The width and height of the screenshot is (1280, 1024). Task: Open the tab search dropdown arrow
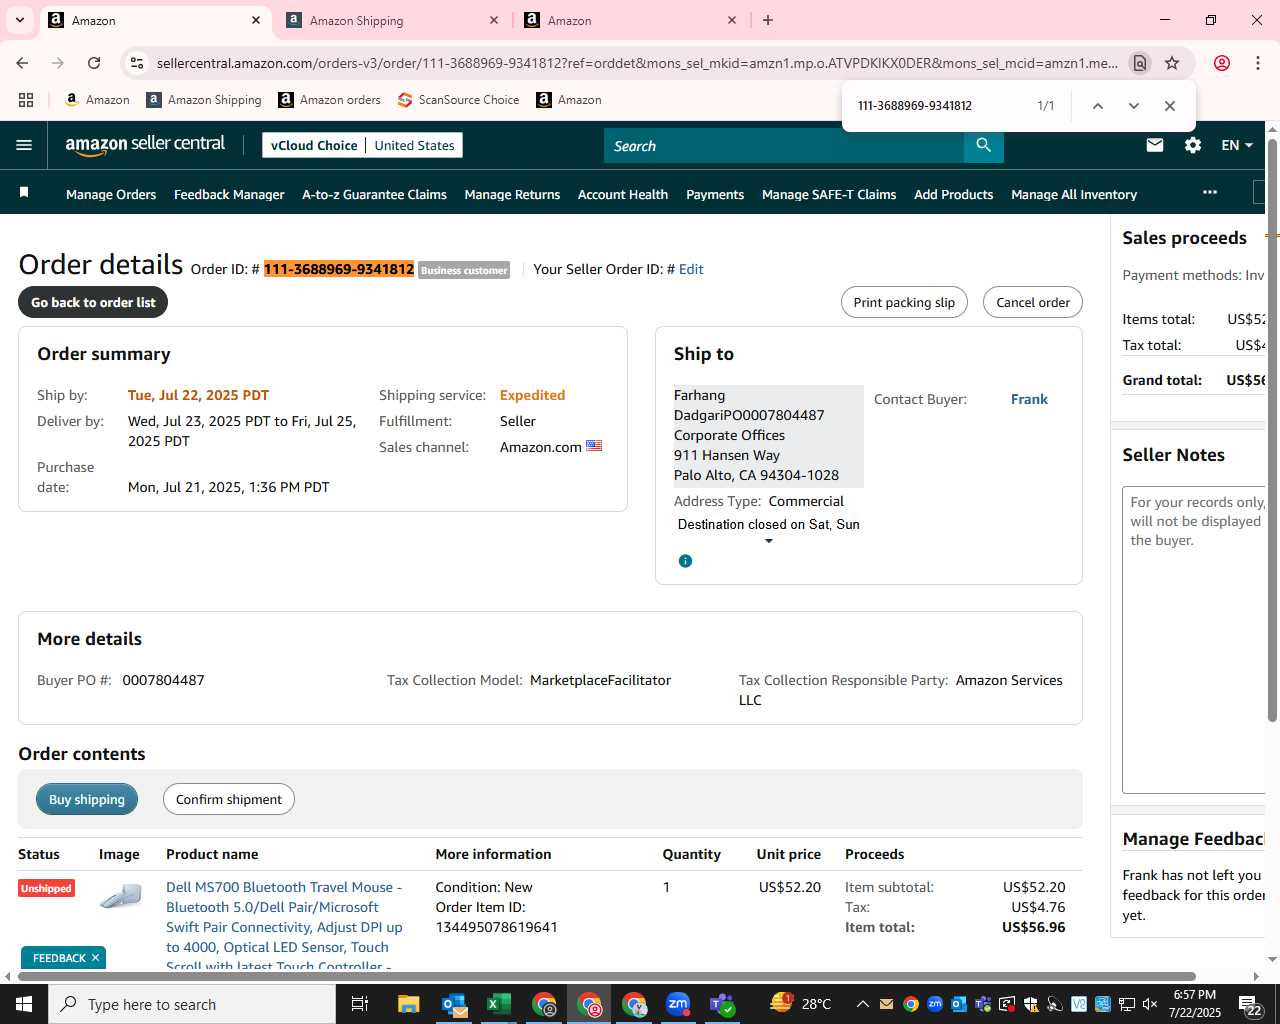coord(19,20)
